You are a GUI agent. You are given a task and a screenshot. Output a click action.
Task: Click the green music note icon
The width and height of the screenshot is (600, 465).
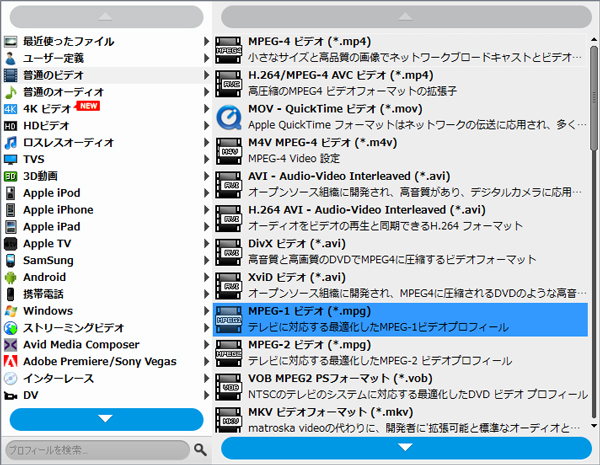pos(11,92)
